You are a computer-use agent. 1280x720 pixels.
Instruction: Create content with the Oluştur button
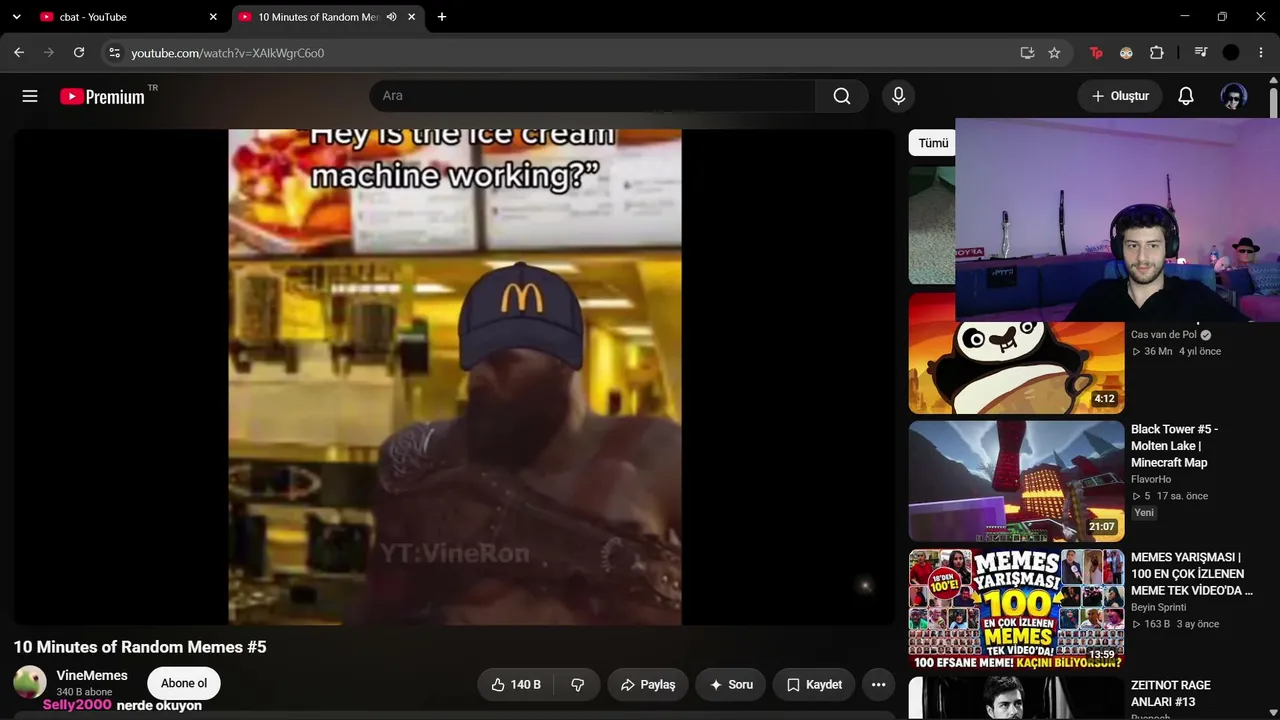pos(1120,96)
